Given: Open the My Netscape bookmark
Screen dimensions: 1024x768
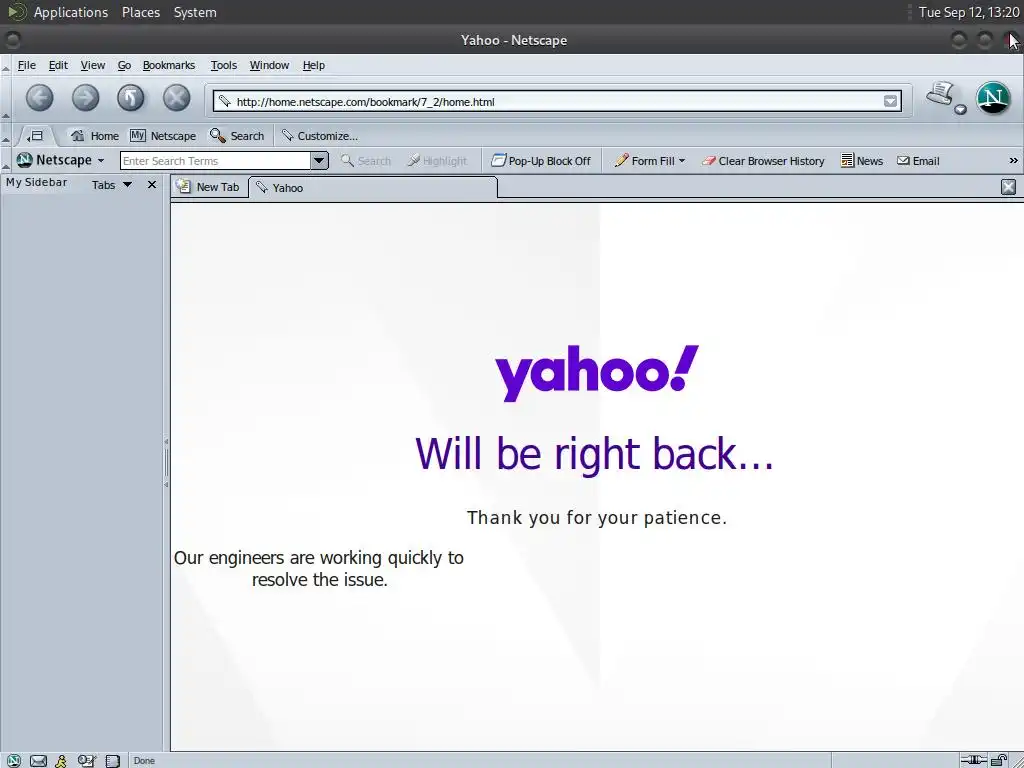Looking at the screenshot, I should (163, 136).
